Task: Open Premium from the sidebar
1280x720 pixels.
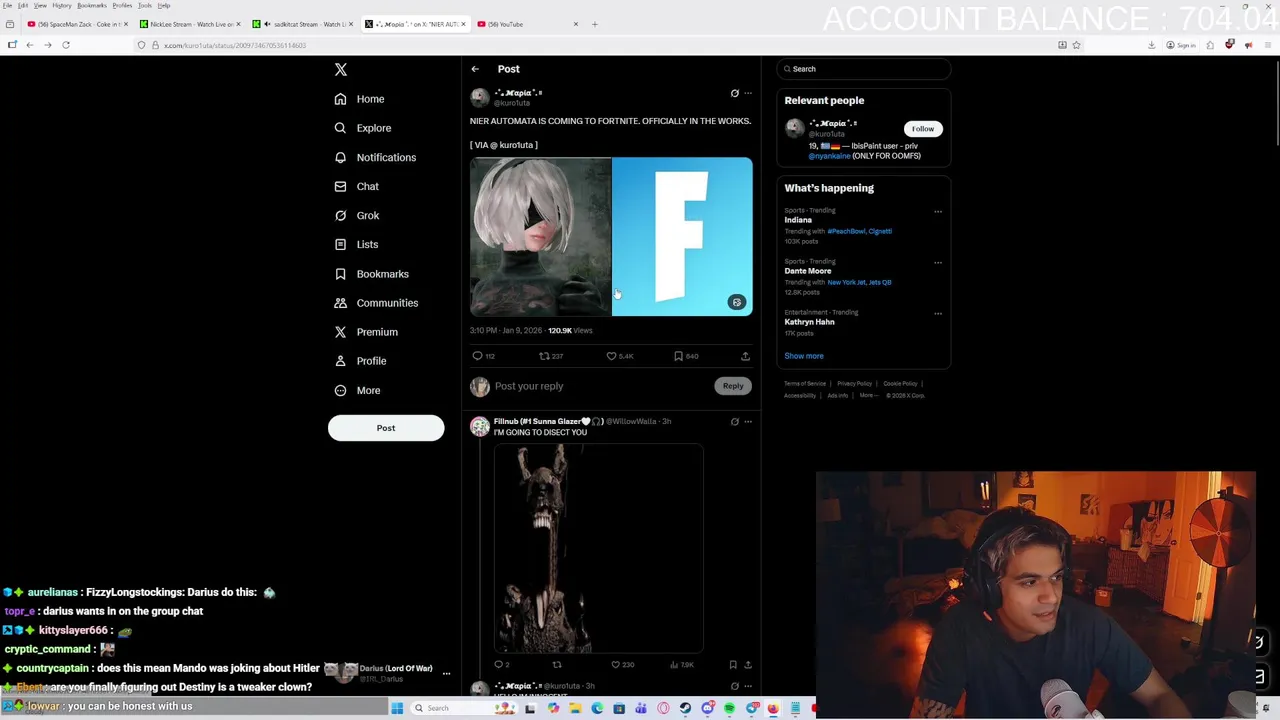Action: [366, 332]
